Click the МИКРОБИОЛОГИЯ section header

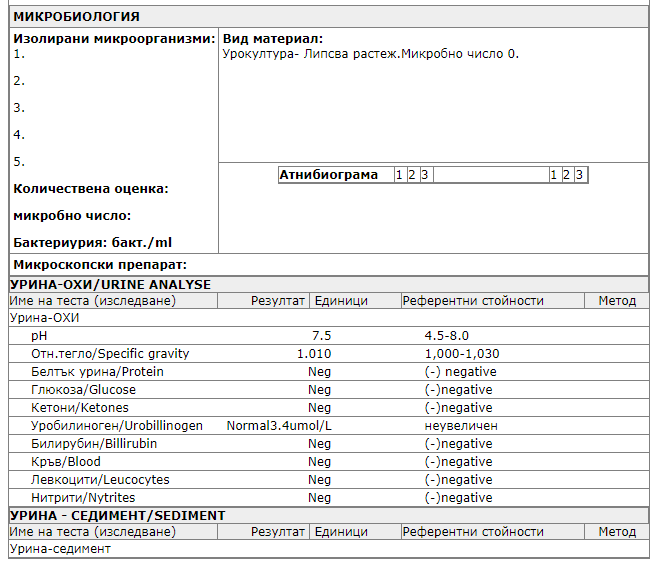(x=76, y=17)
